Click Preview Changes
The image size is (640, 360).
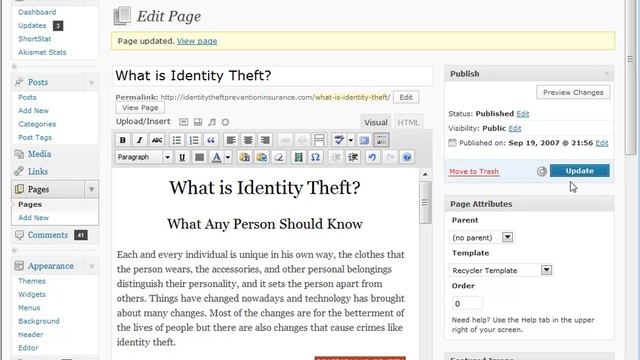(573, 92)
